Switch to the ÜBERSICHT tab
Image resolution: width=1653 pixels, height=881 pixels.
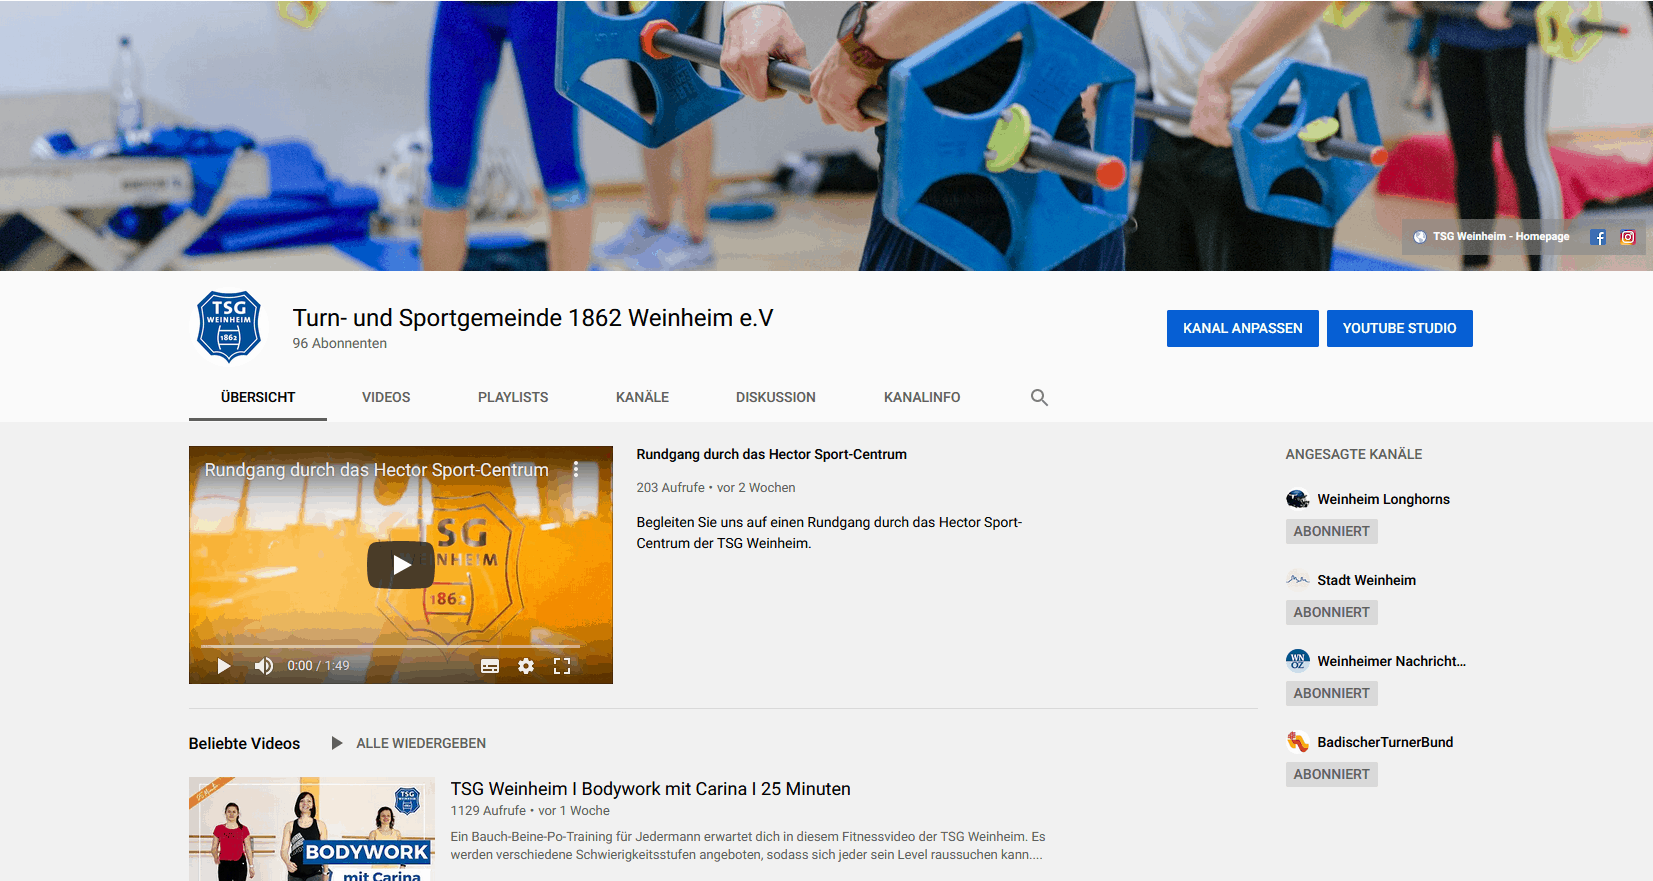pos(258,397)
